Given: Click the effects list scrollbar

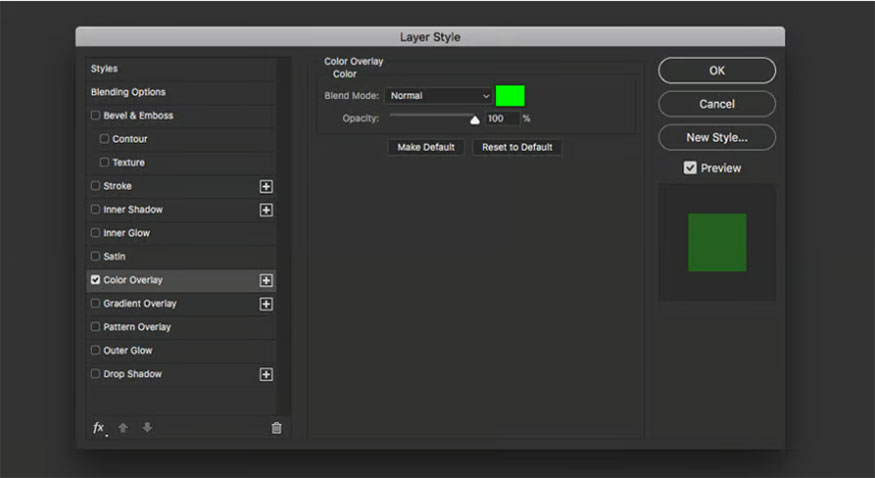Looking at the screenshot, I should [x=283, y=237].
